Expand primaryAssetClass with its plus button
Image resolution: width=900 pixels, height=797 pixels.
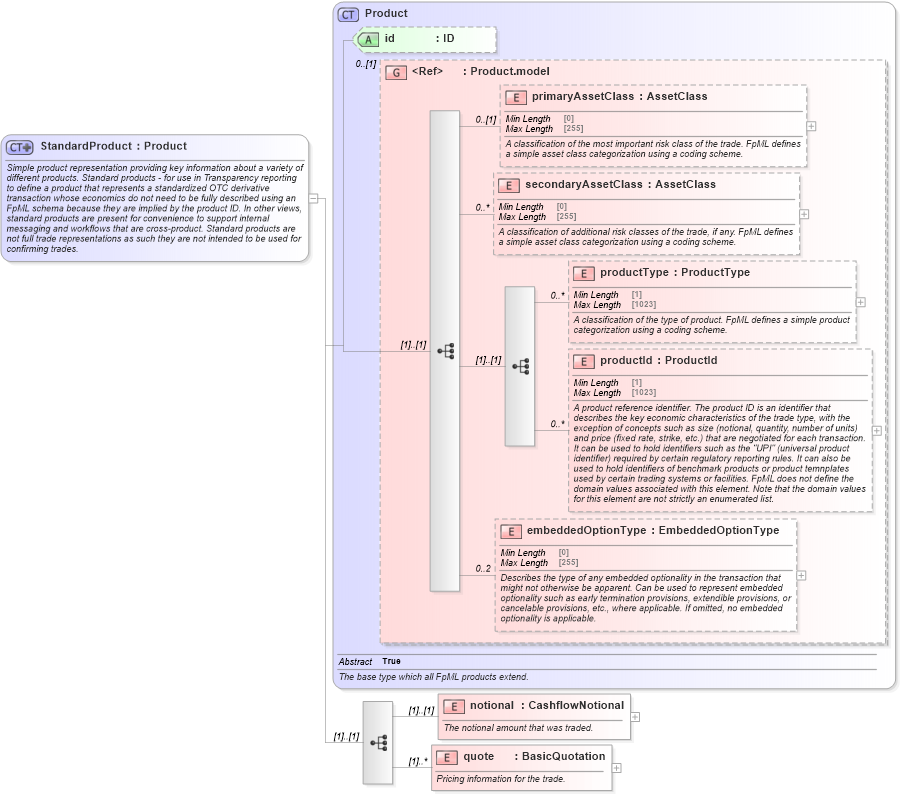pyautogui.click(x=812, y=126)
